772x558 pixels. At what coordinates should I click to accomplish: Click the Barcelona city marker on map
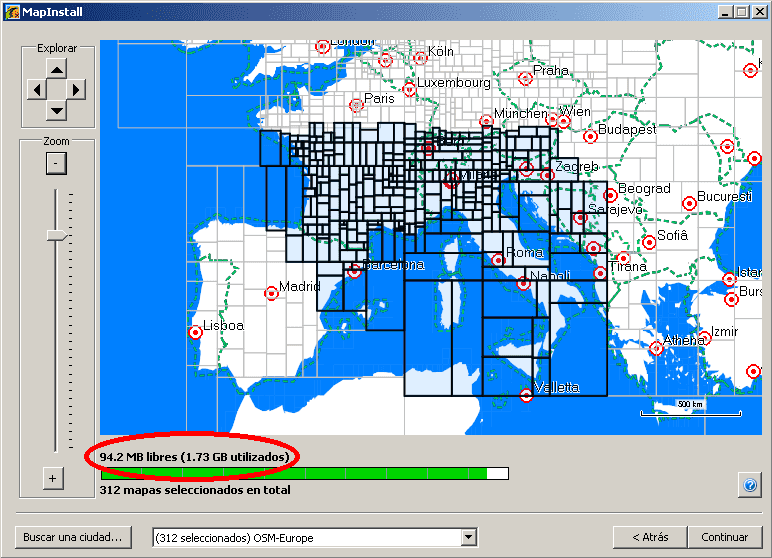coord(354,271)
